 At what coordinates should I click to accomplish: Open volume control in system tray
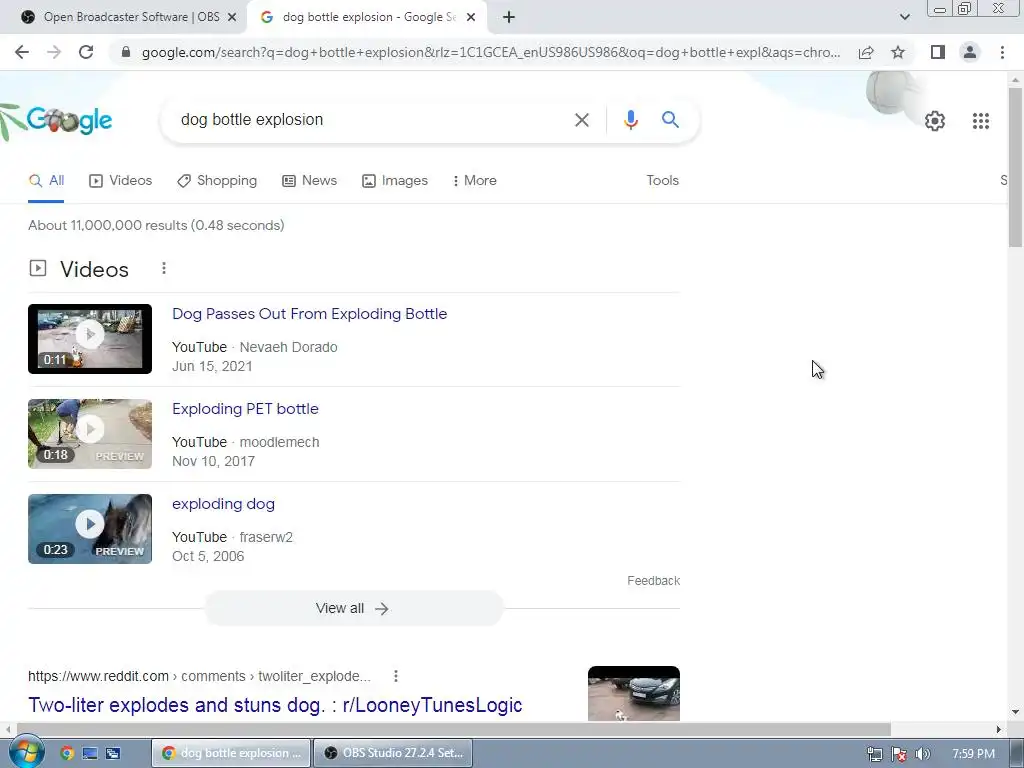[923, 754]
